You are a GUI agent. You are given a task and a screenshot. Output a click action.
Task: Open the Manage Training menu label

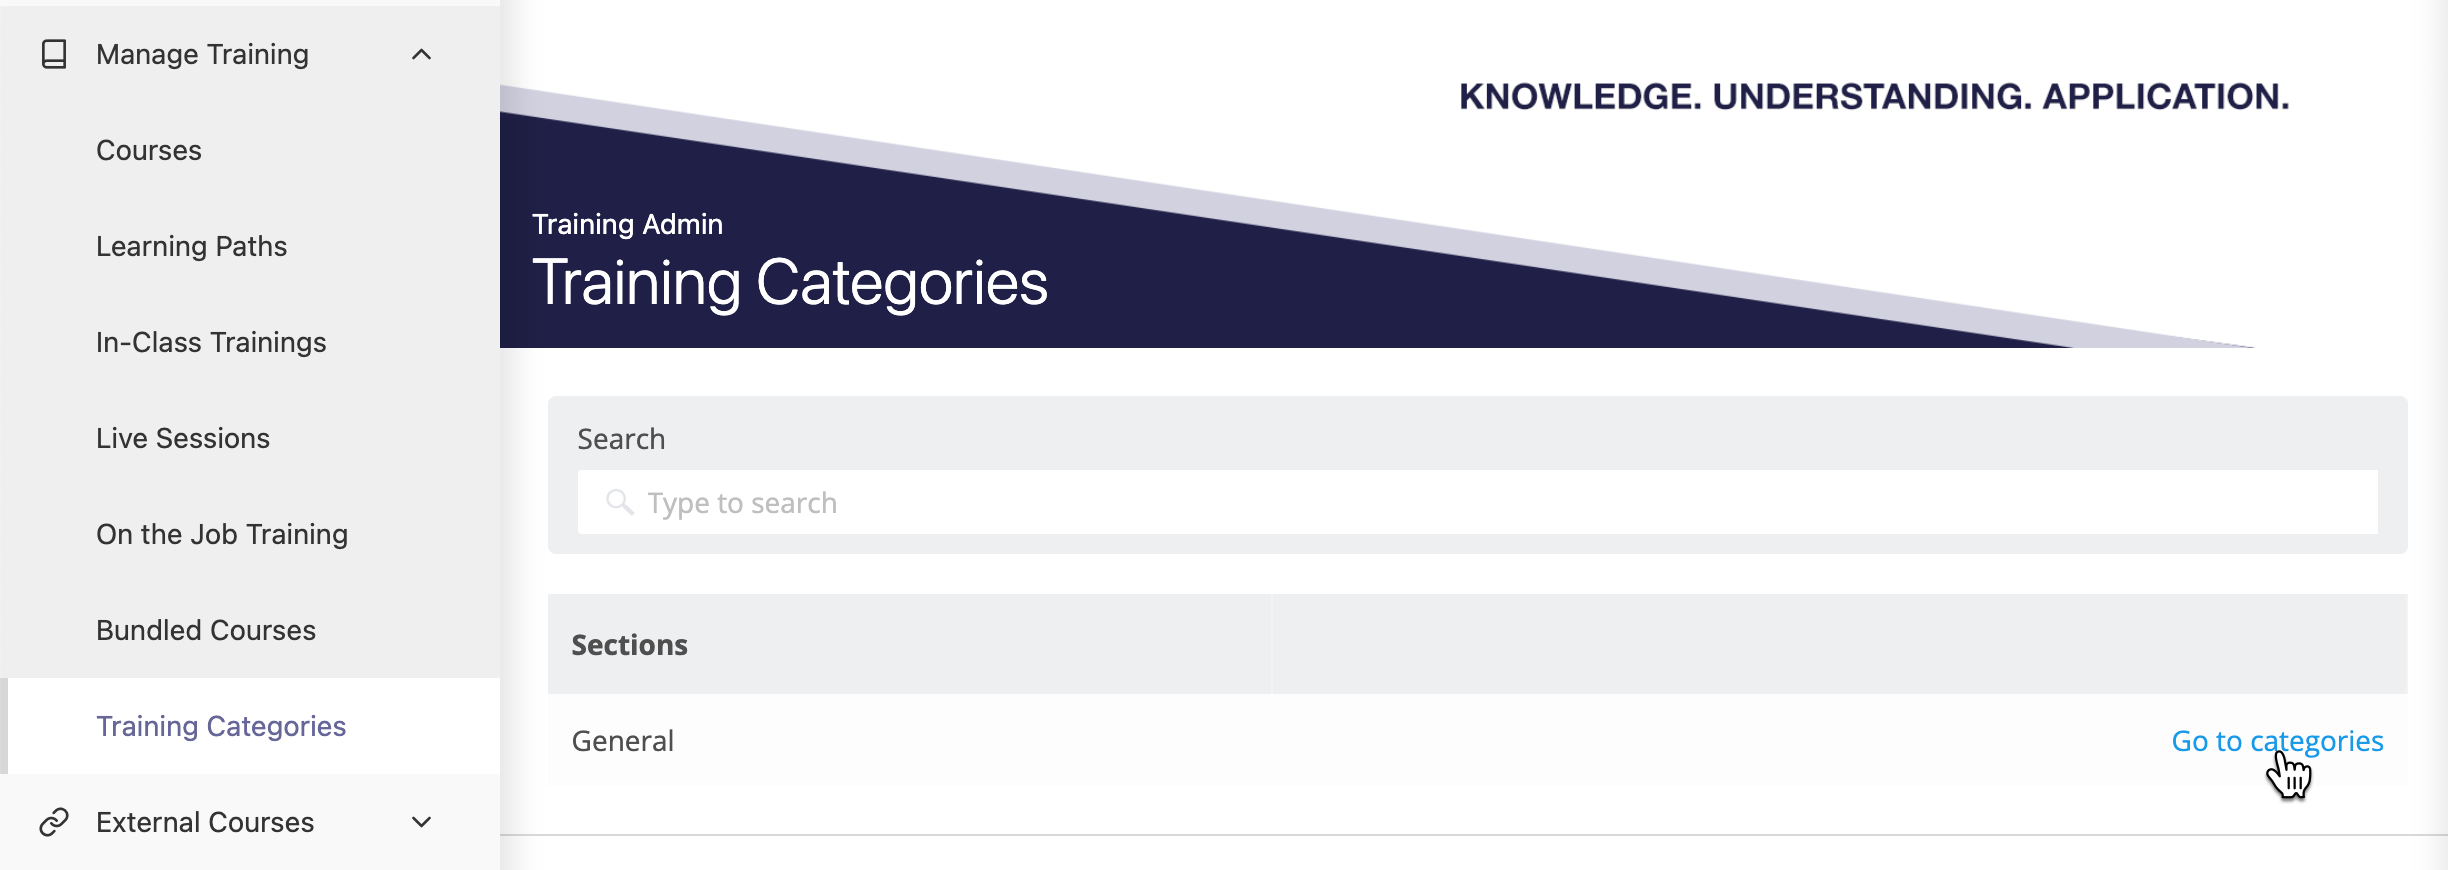tap(202, 54)
